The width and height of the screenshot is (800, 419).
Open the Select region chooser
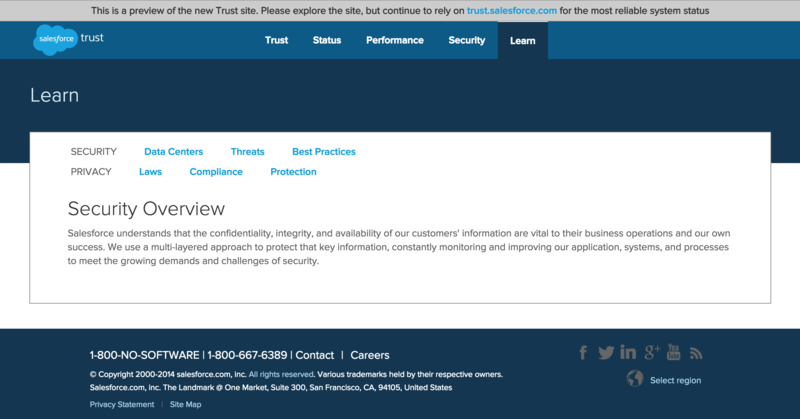676,380
